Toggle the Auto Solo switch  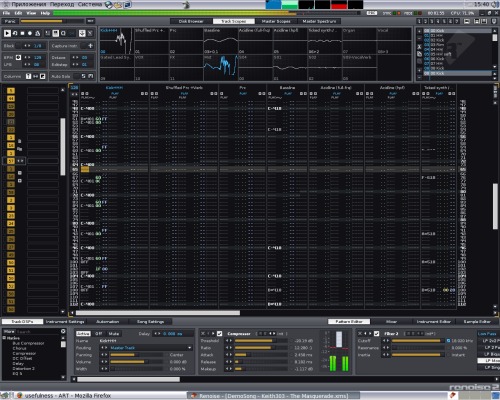point(77,76)
